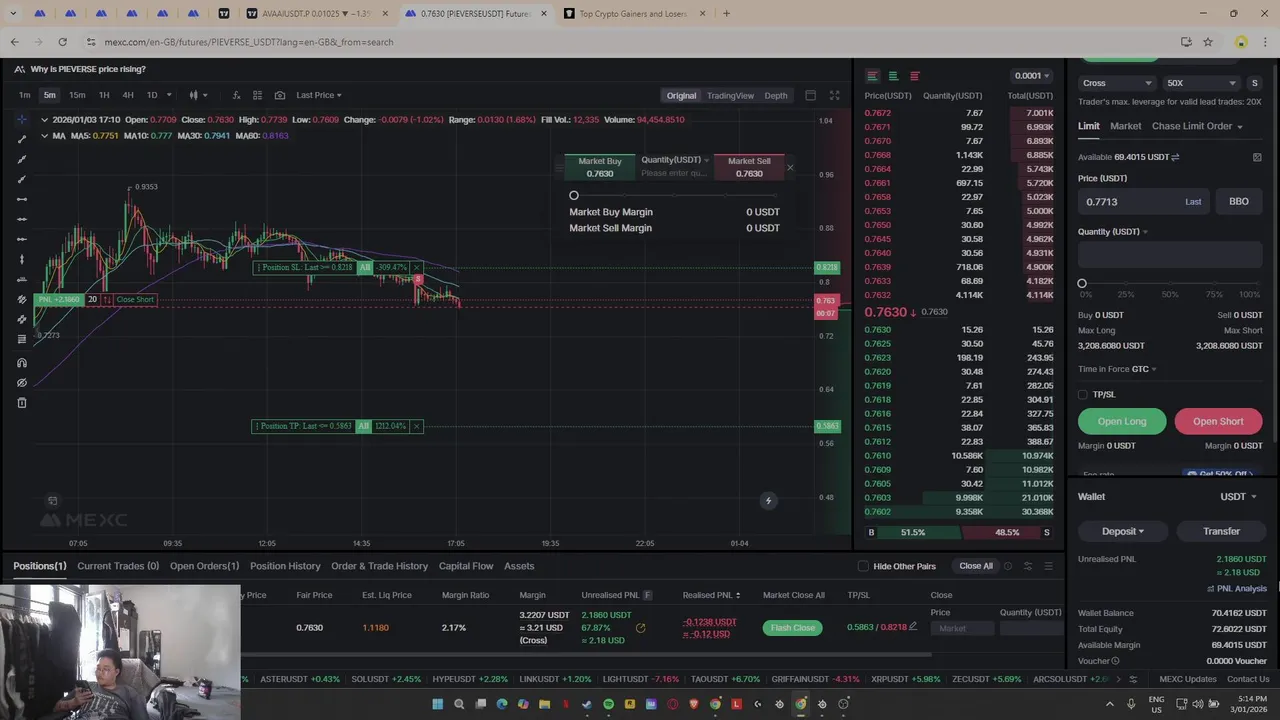Screen dimensions: 1280x720
Task: Flash Close the open position
Action: pos(792,628)
